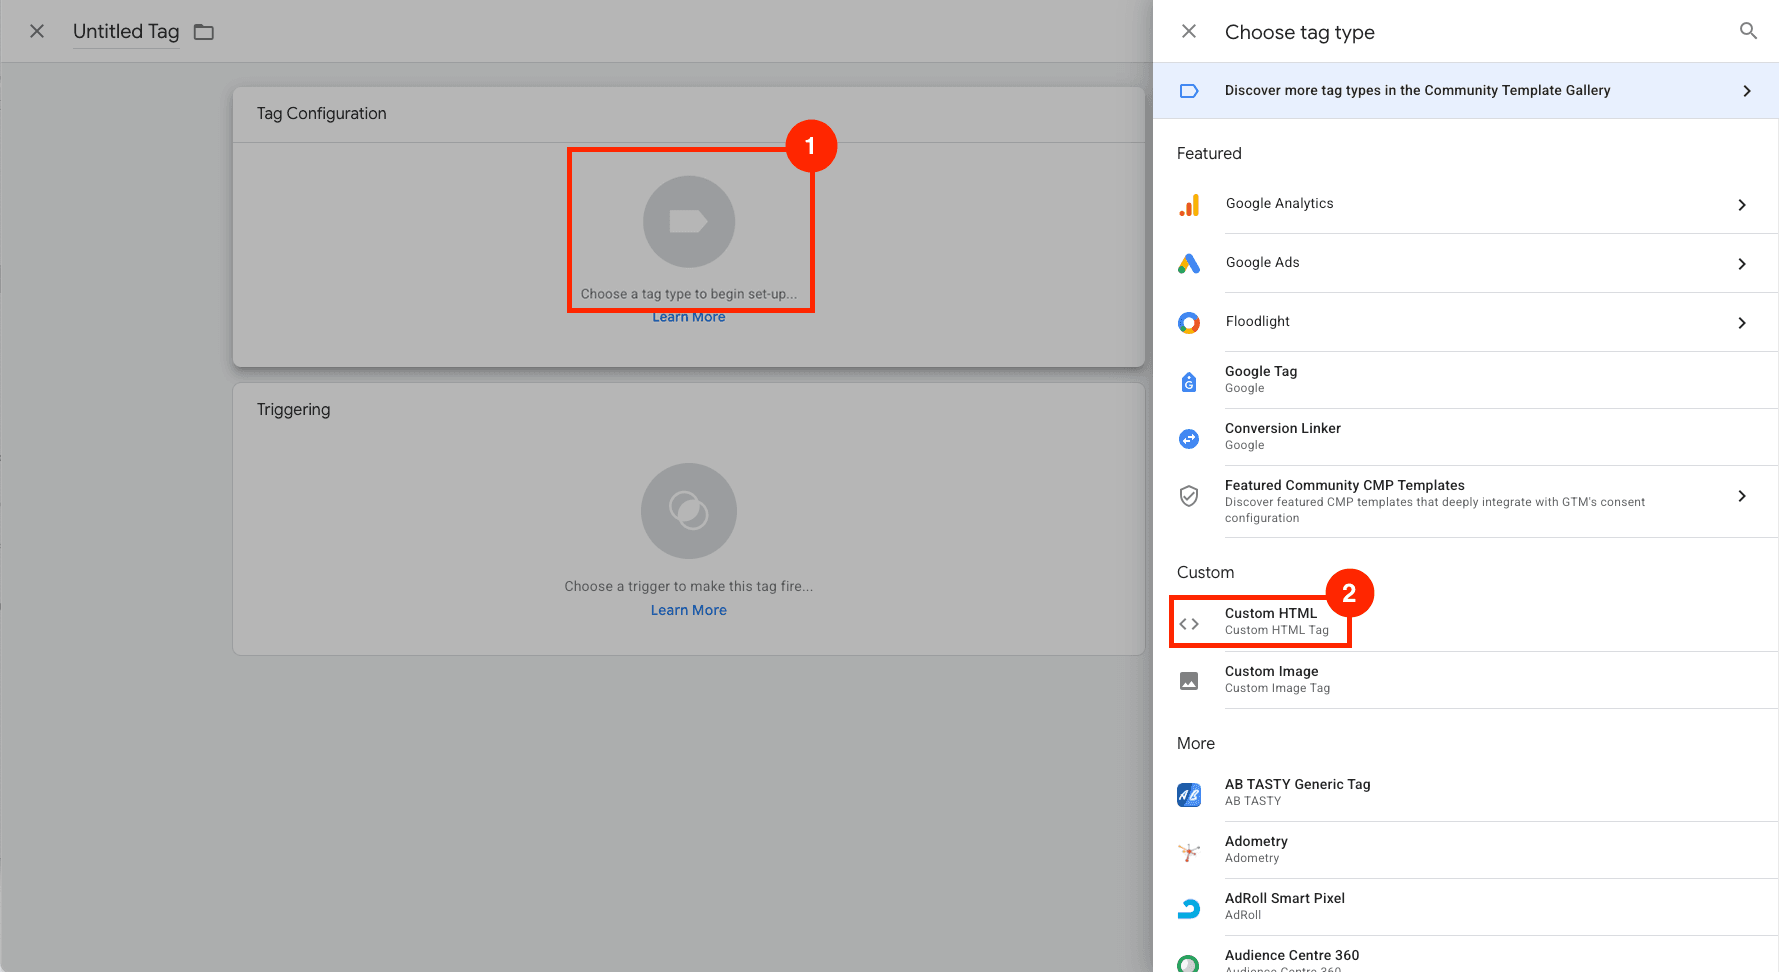Image resolution: width=1779 pixels, height=972 pixels.
Task: Click the AdRoll logo icon
Action: coord(1189,909)
